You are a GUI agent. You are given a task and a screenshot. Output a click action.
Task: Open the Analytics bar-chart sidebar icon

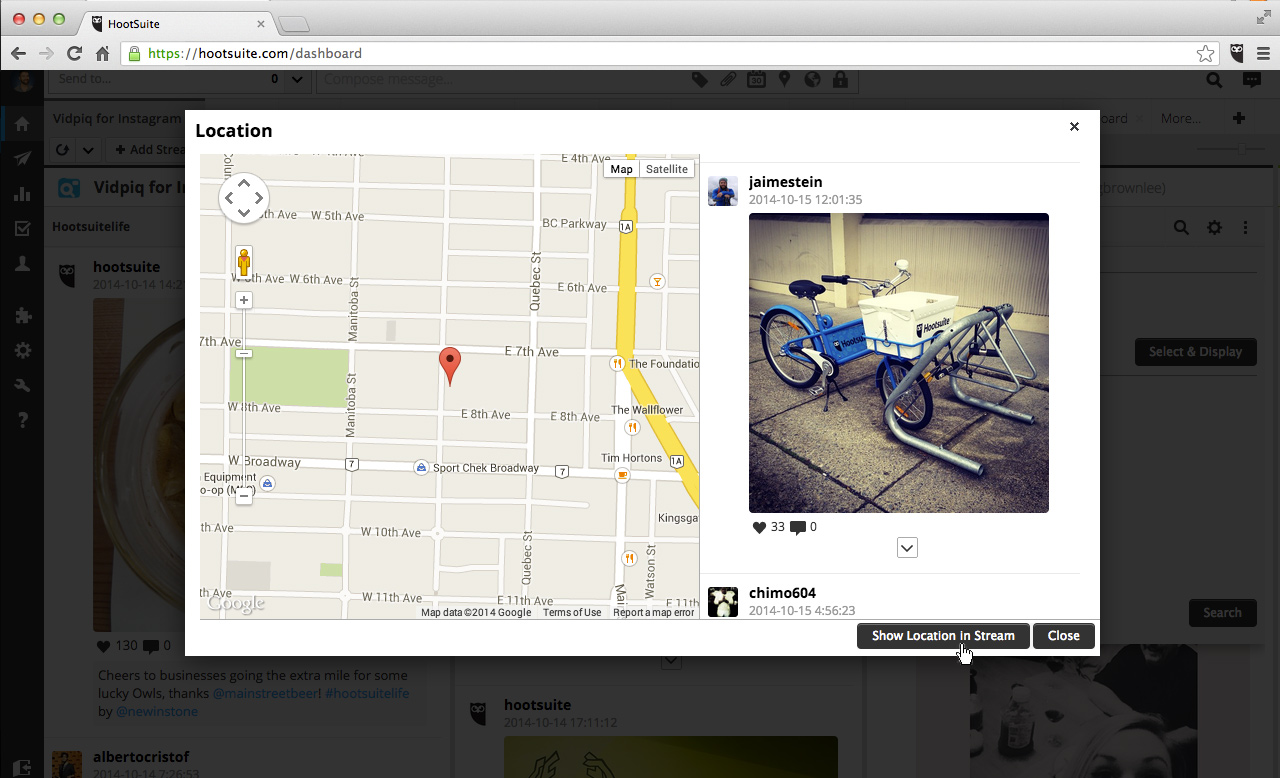click(22, 193)
